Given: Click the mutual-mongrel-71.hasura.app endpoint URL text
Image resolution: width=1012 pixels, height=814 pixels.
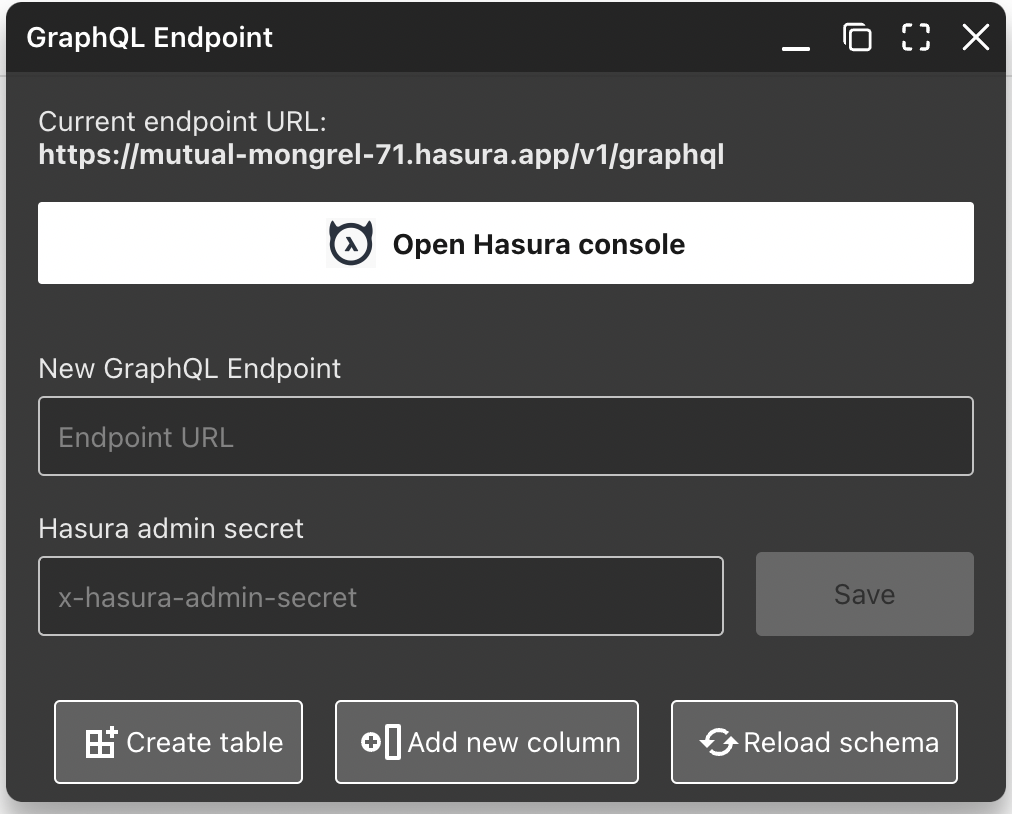Looking at the screenshot, I should pos(381,155).
